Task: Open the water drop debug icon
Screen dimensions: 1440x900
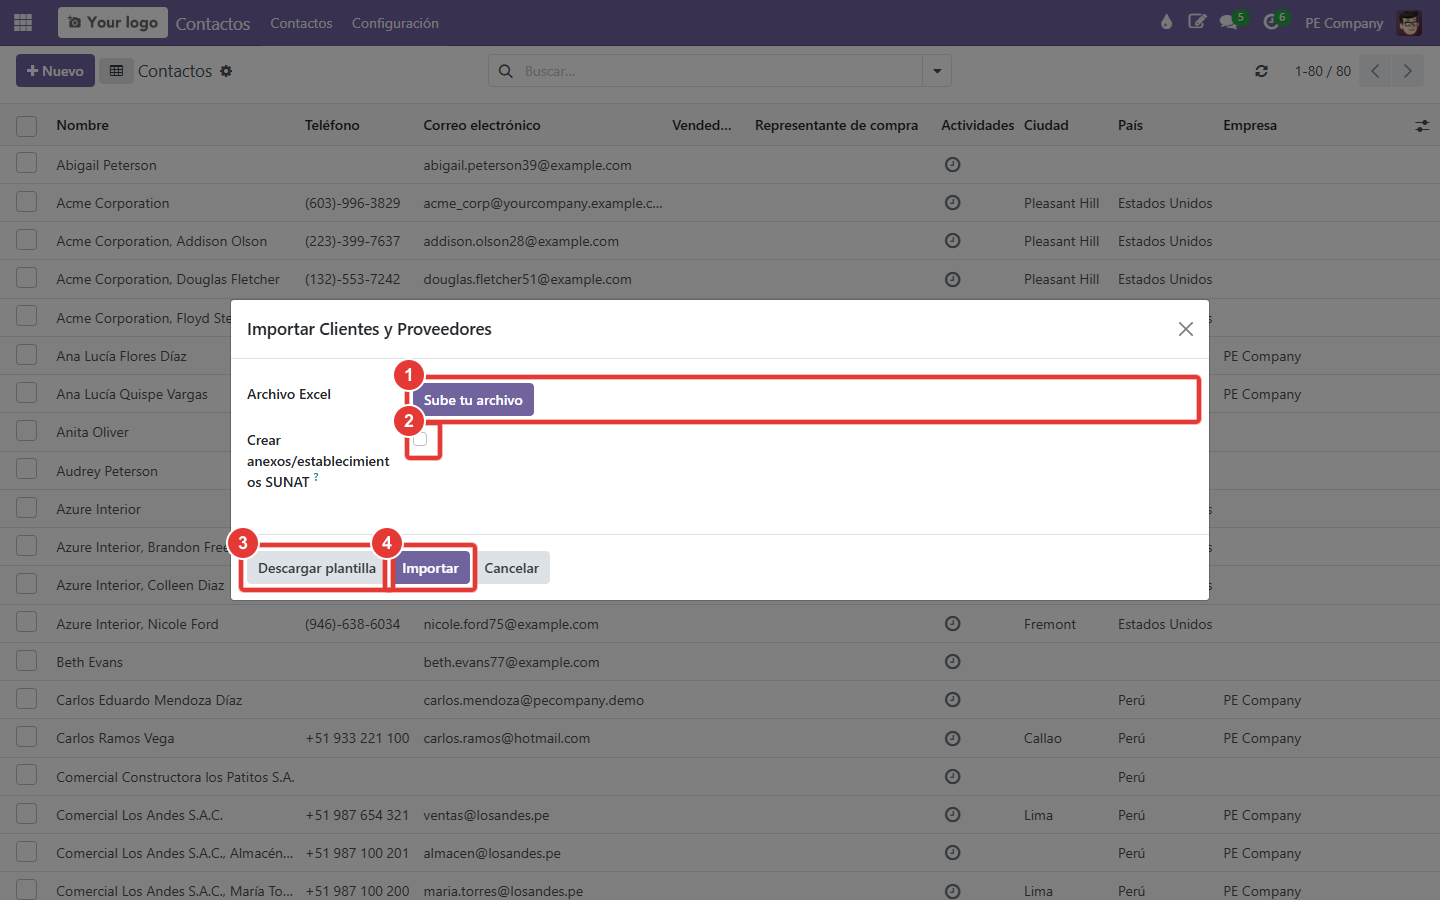Action: point(1166,22)
